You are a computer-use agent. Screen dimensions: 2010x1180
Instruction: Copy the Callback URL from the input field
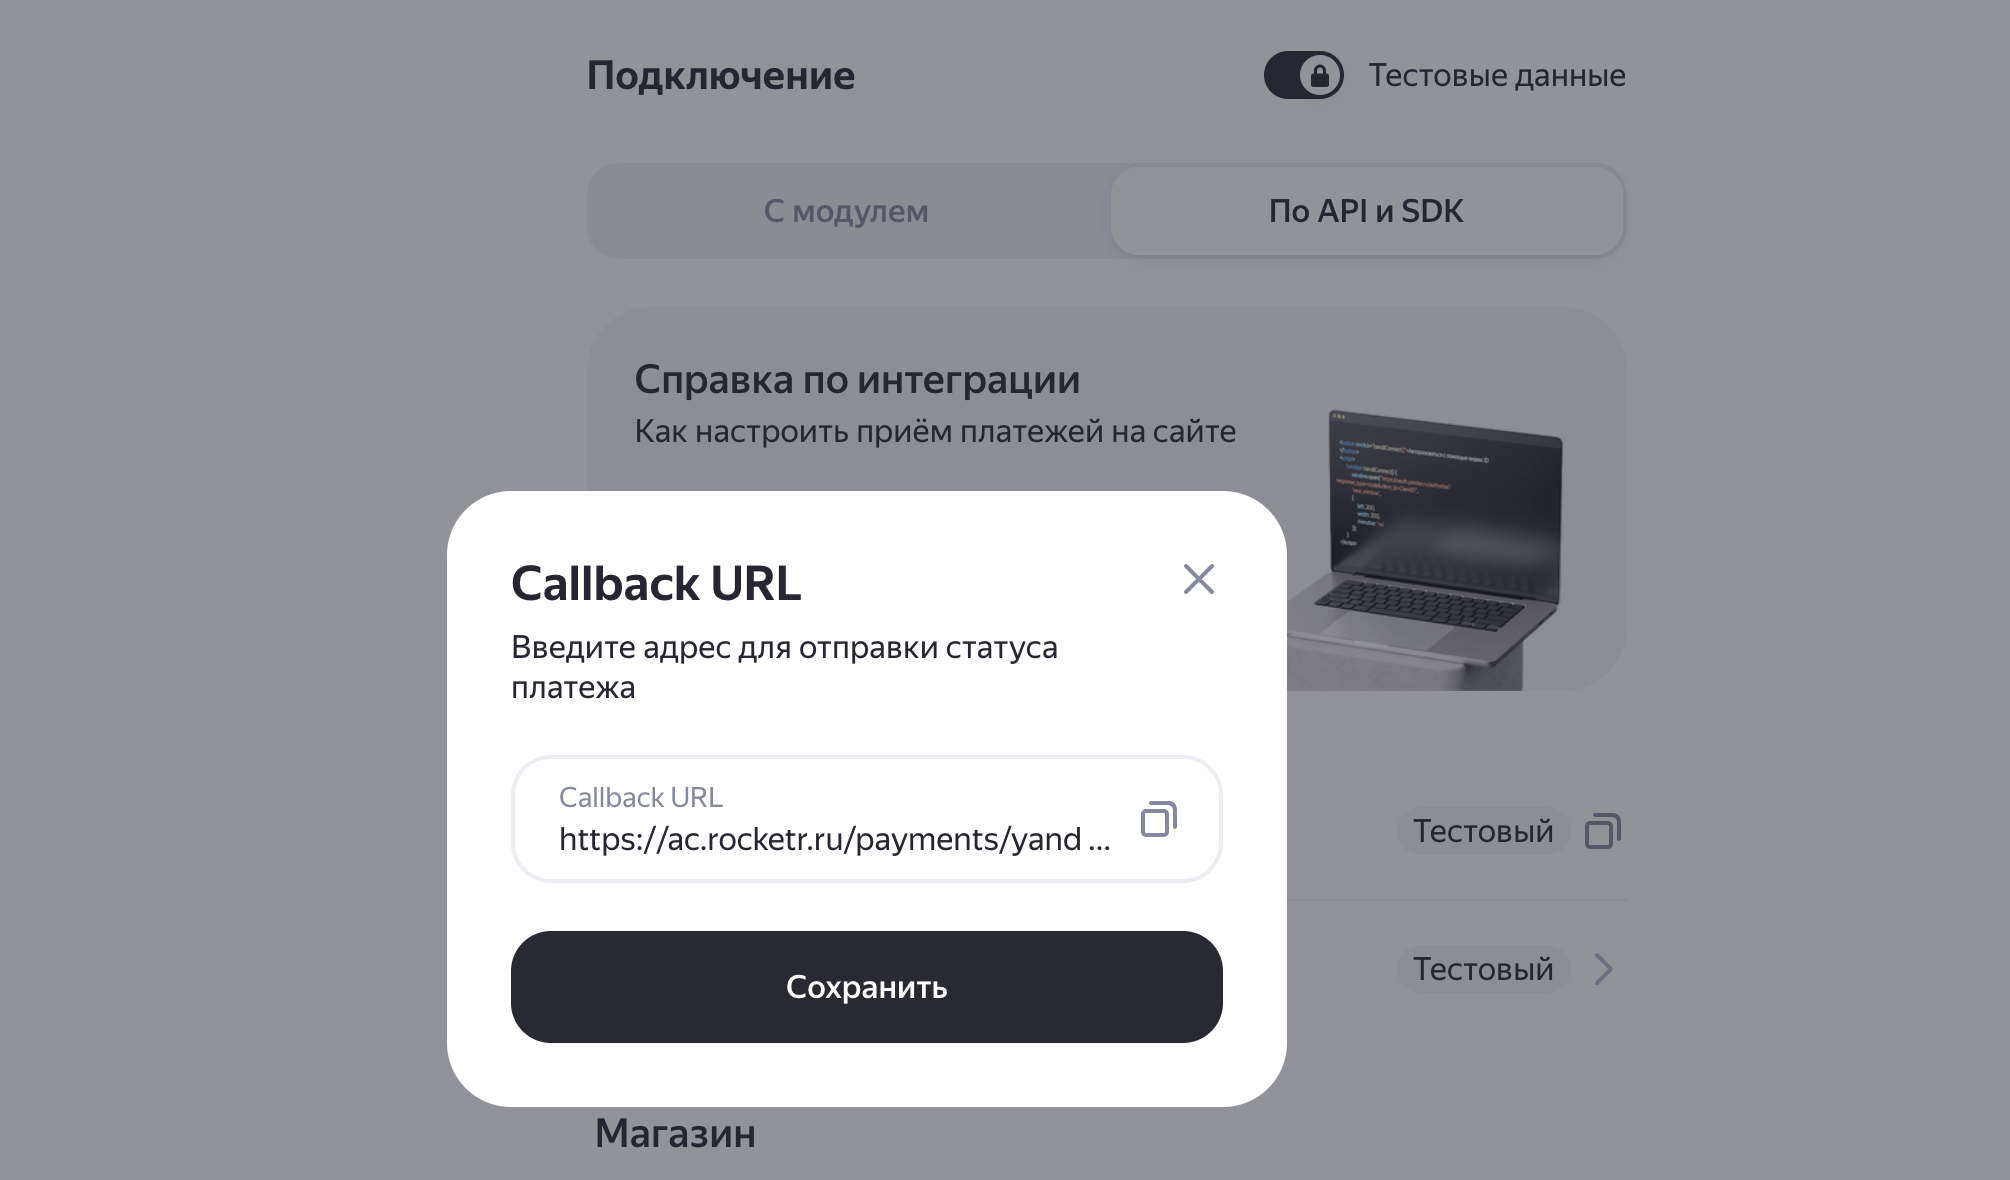(1159, 819)
